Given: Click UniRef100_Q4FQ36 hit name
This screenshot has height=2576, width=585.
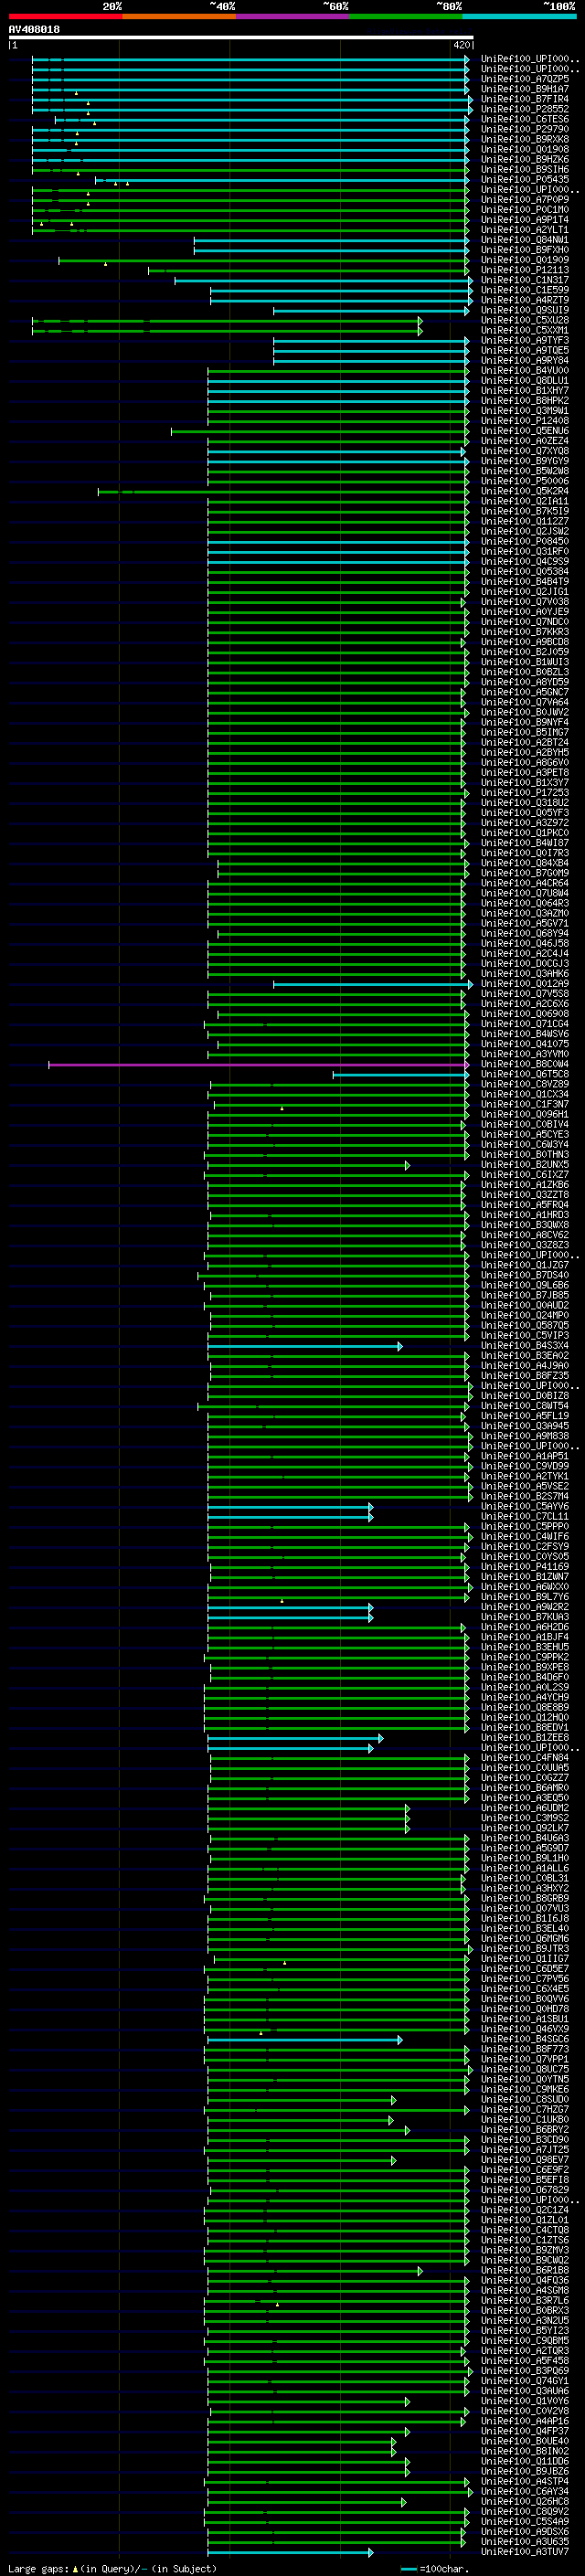Looking at the screenshot, I should tap(524, 2282).
